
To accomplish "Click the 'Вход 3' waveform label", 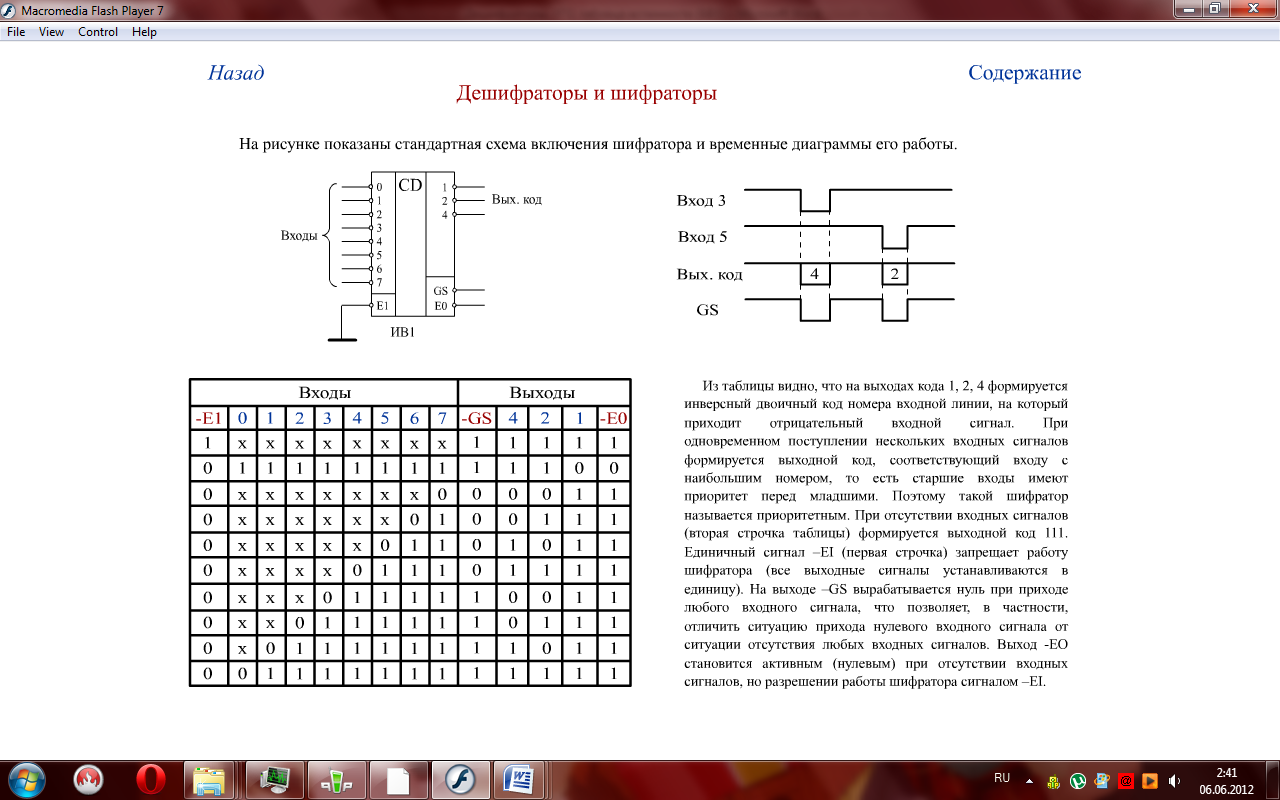I will 702,200.
